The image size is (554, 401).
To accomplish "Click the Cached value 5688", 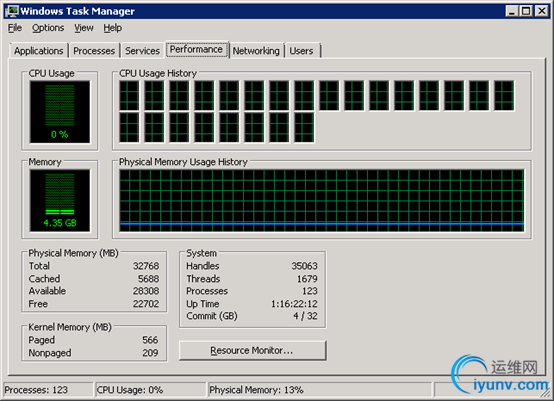I will click(x=148, y=279).
